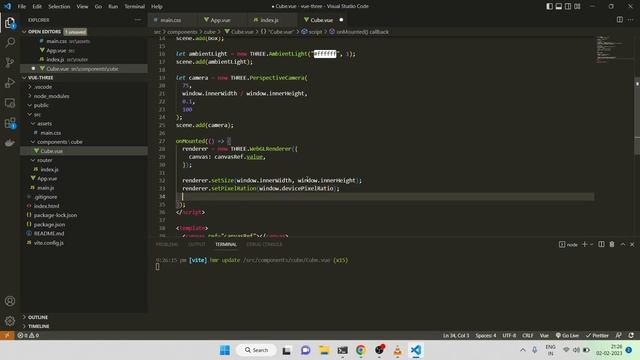Open editor more actions ellipsis

pyautogui.click(x=631, y=20)
